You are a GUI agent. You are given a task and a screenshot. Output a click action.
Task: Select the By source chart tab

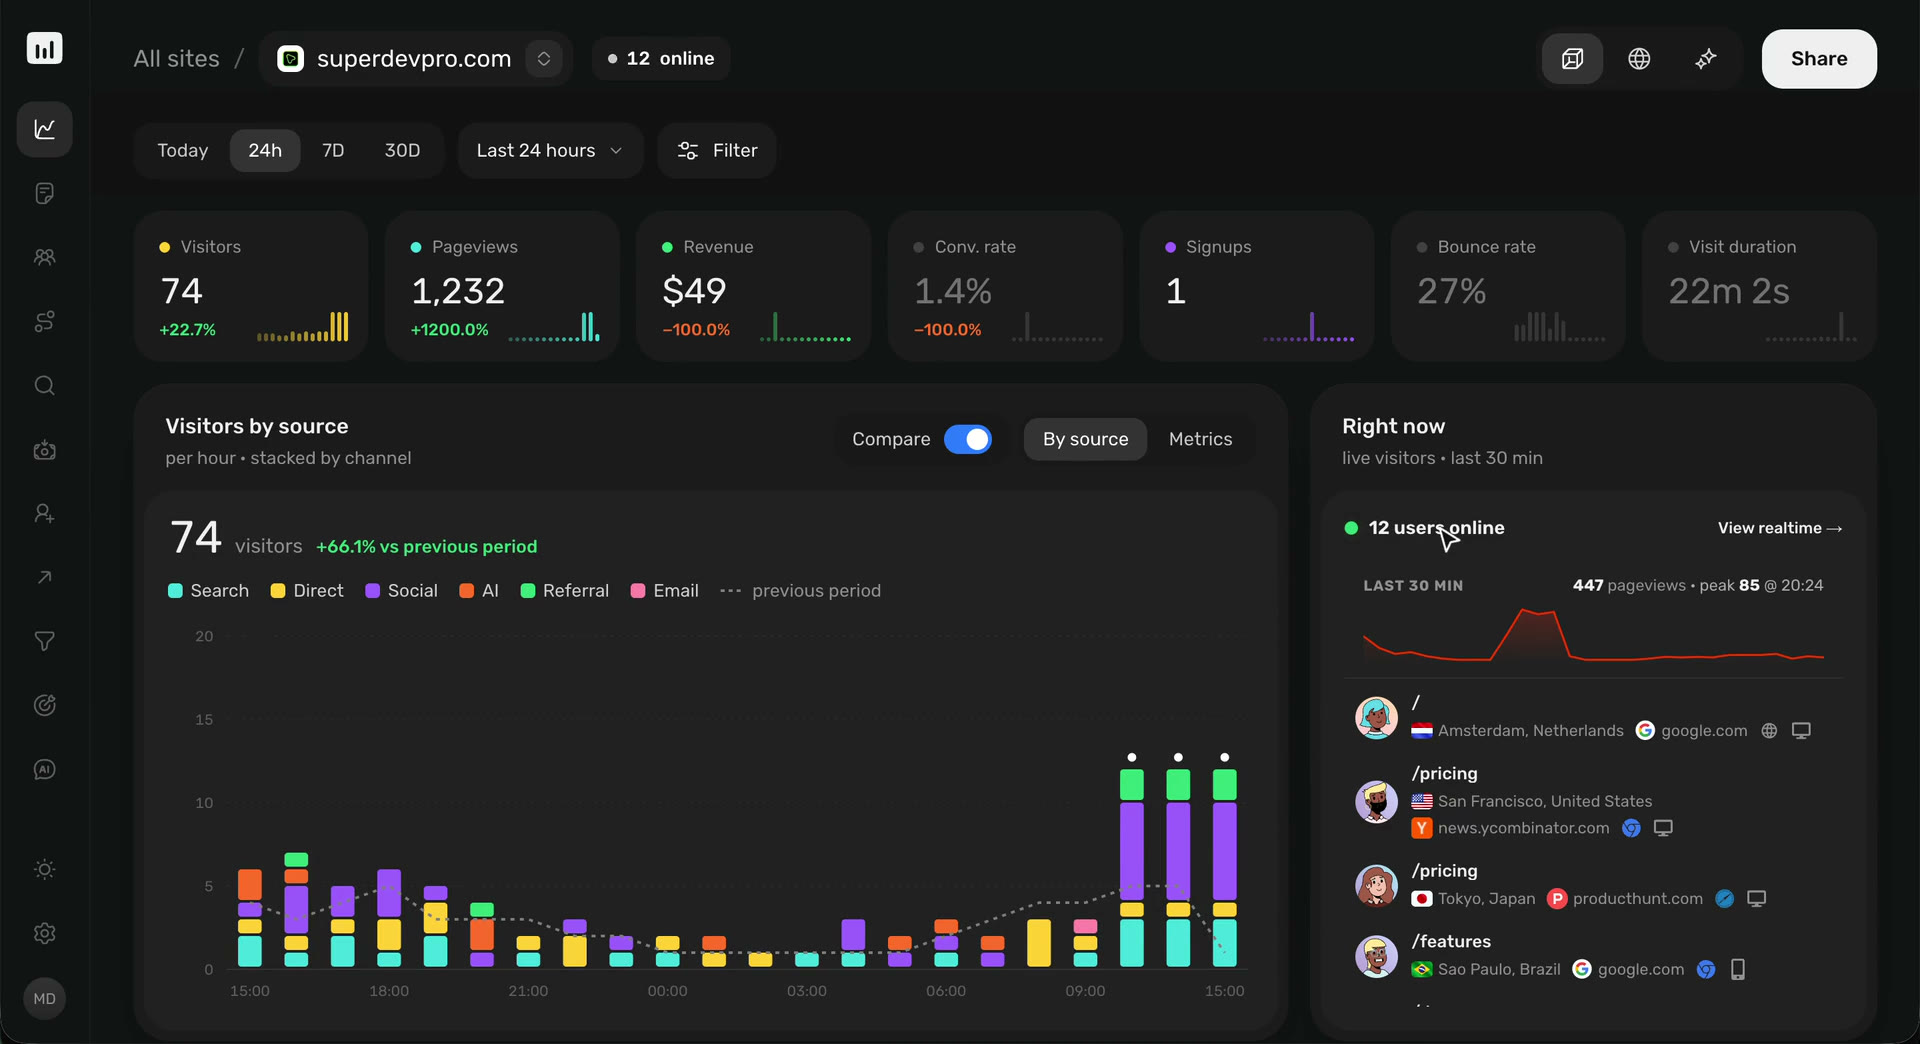click(x=1085, y=439)
